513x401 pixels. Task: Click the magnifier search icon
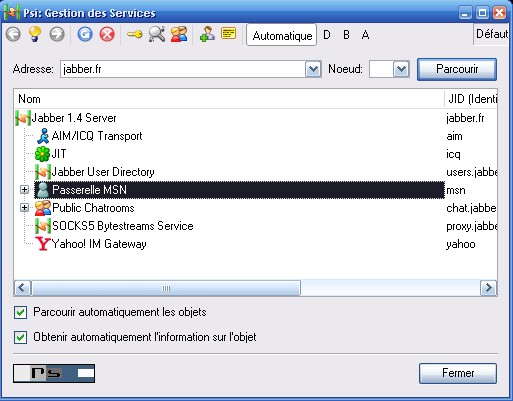(157, 34)
